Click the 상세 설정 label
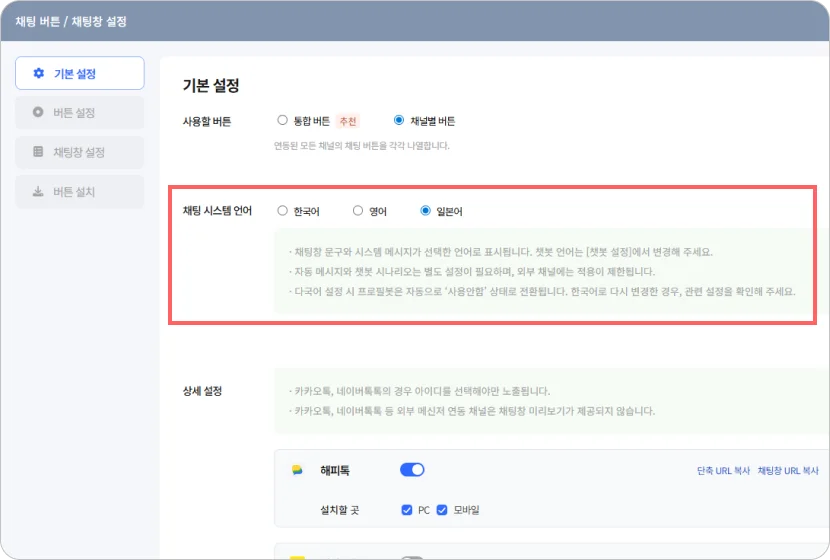830x560 pixels. [202, 391]
